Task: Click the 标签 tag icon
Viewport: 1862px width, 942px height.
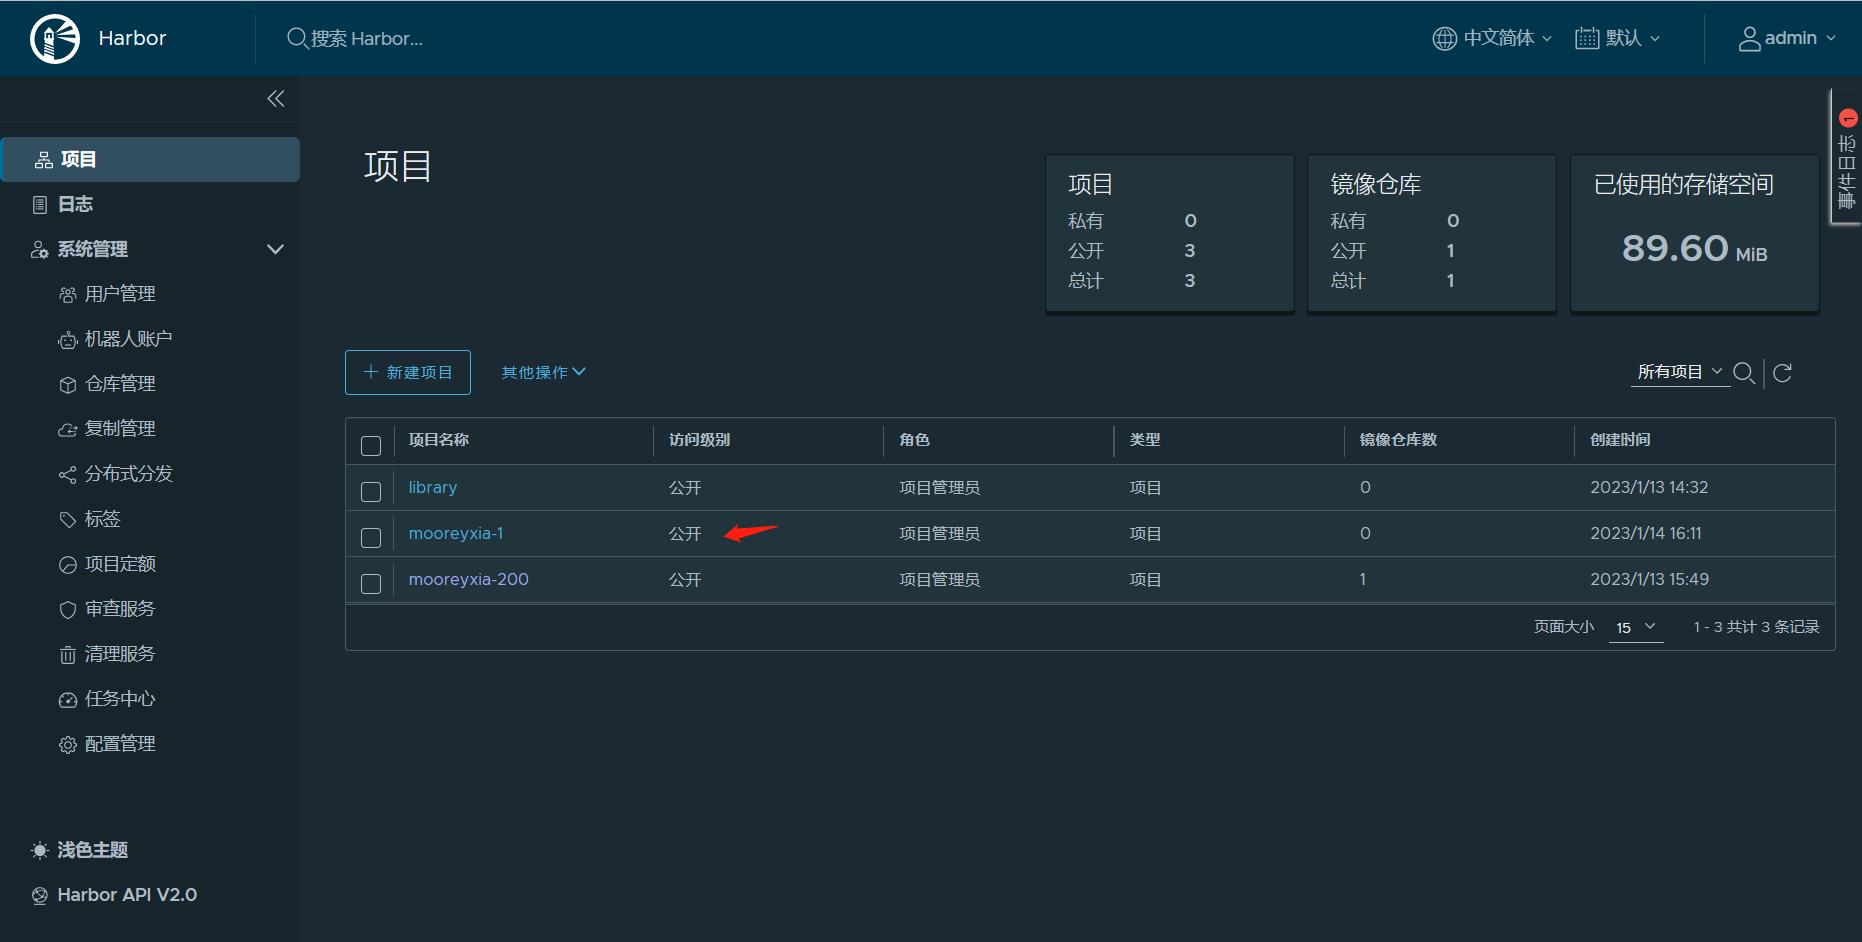Action: (68, 520)
